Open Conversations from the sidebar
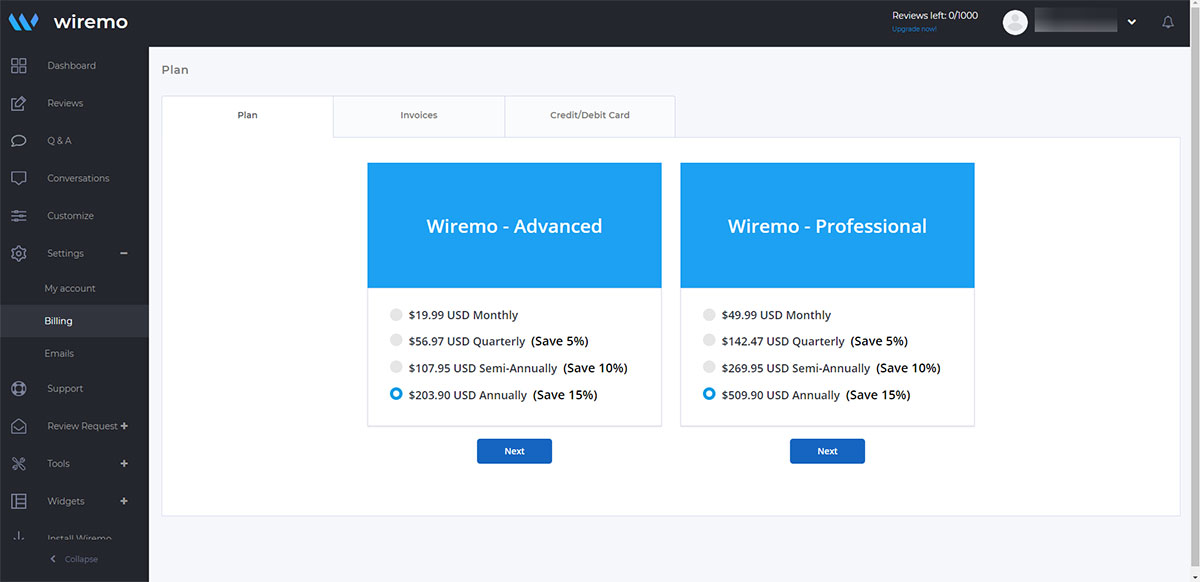Screen dimensions: 1200x582 [x=78, y=178]
